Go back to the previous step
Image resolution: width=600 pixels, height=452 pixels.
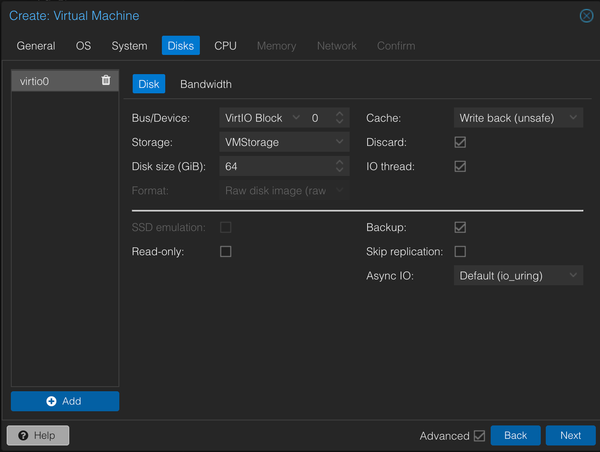pyautogui.click(x=515, y=436)
